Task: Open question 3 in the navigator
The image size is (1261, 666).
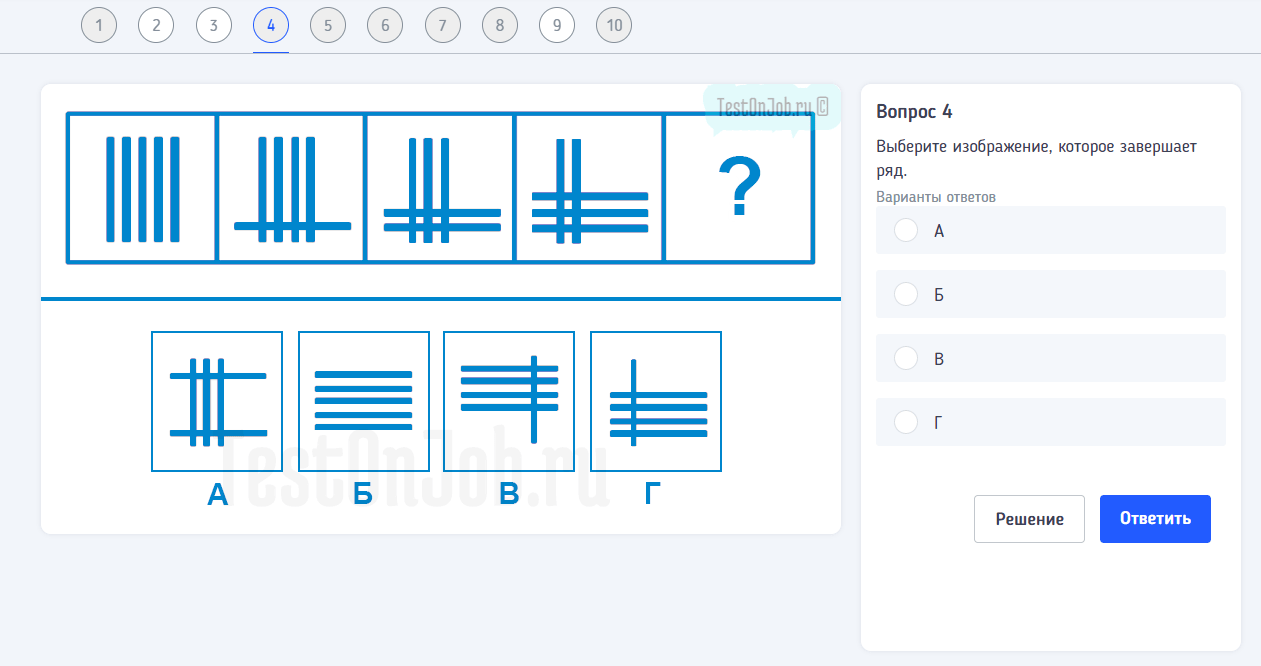Action: (214, 26)
